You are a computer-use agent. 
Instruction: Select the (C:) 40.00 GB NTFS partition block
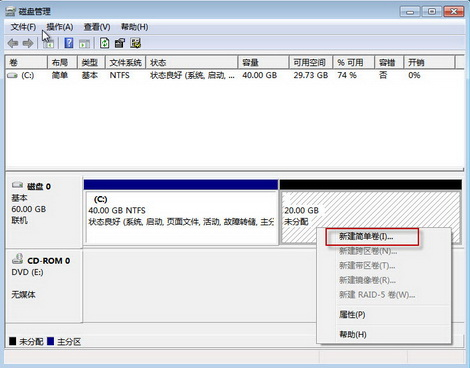point(181,212)
